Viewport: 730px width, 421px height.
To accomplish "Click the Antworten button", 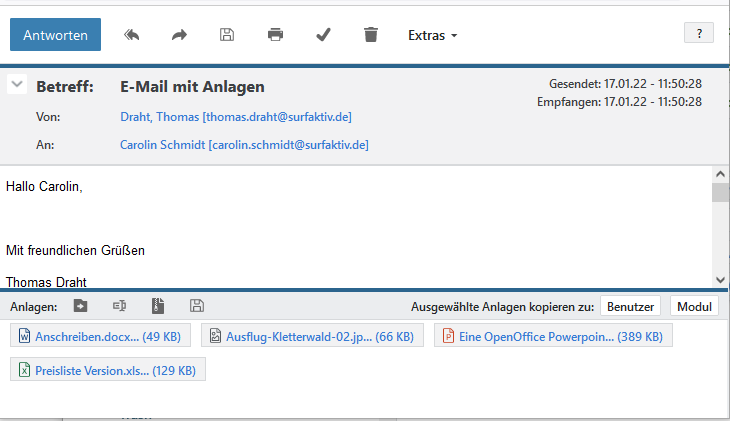I will 55,35.
